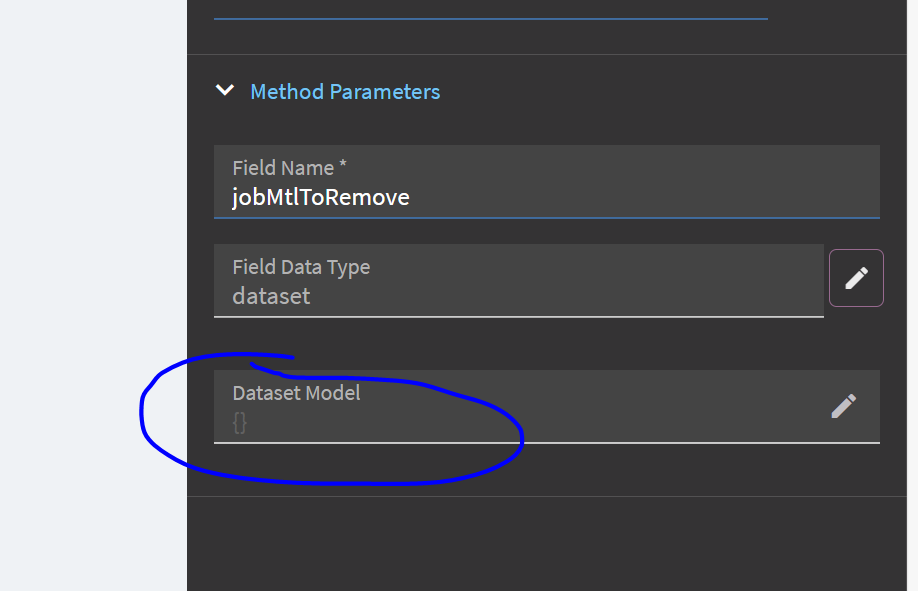Open the Dataset Model field
Image resolution: width=918 pixels, height=591 pixels.
547,406
